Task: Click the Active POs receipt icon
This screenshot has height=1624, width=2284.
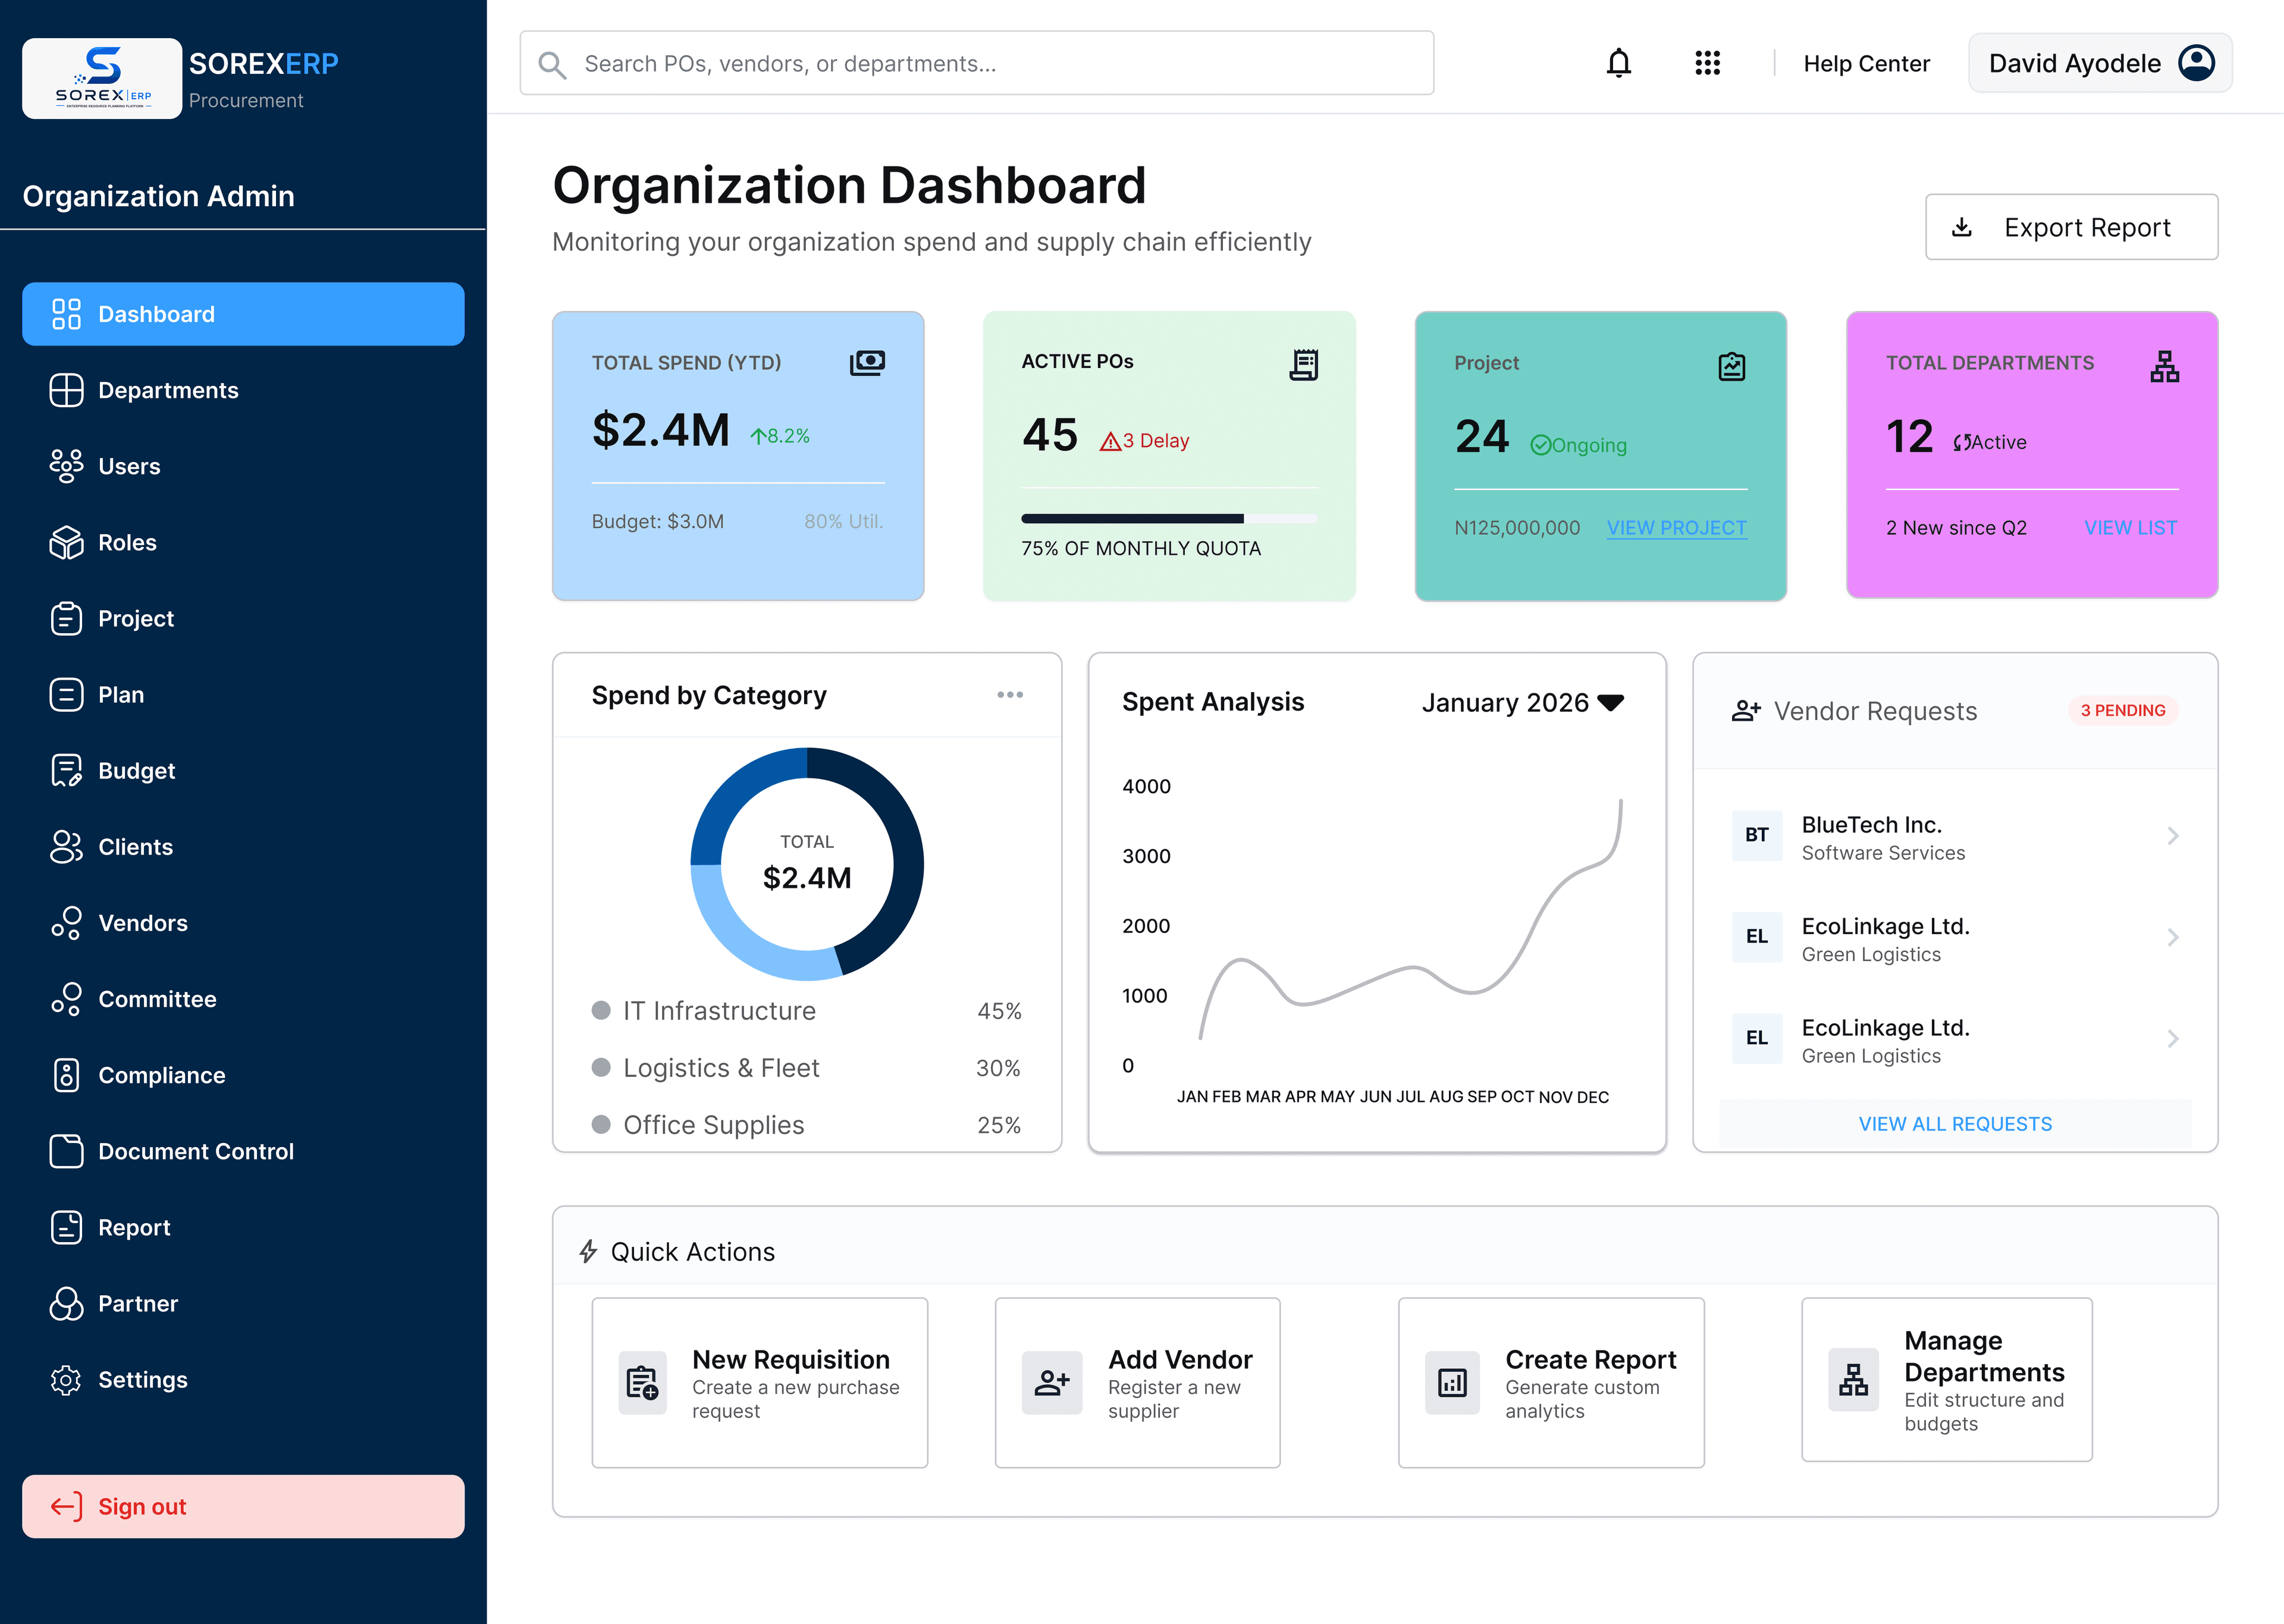Action: click(x=1304, y=365)
